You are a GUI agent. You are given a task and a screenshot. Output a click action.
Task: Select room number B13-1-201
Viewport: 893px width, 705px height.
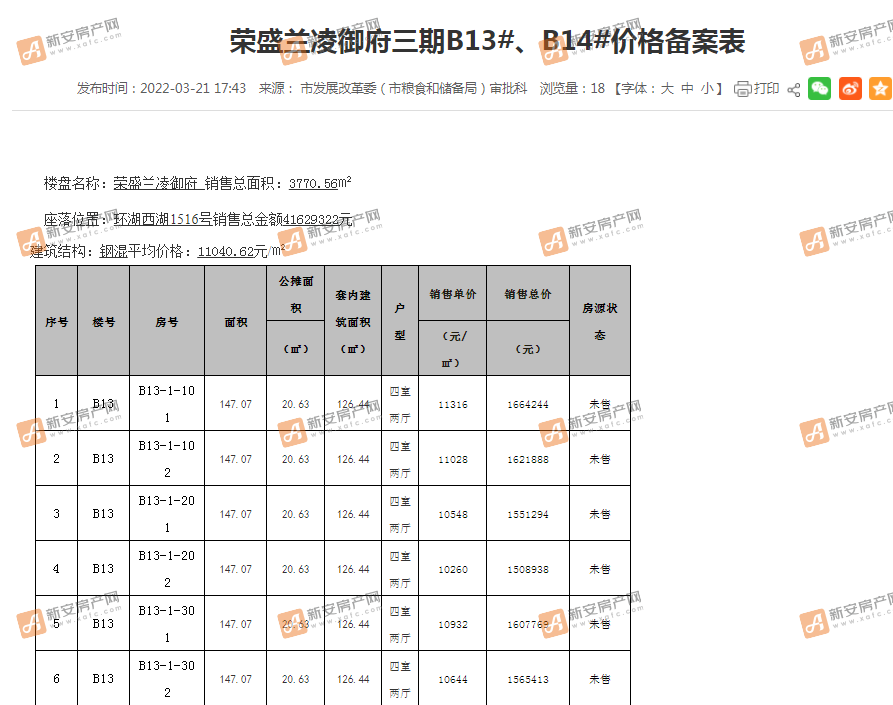[x=167, y=514]
